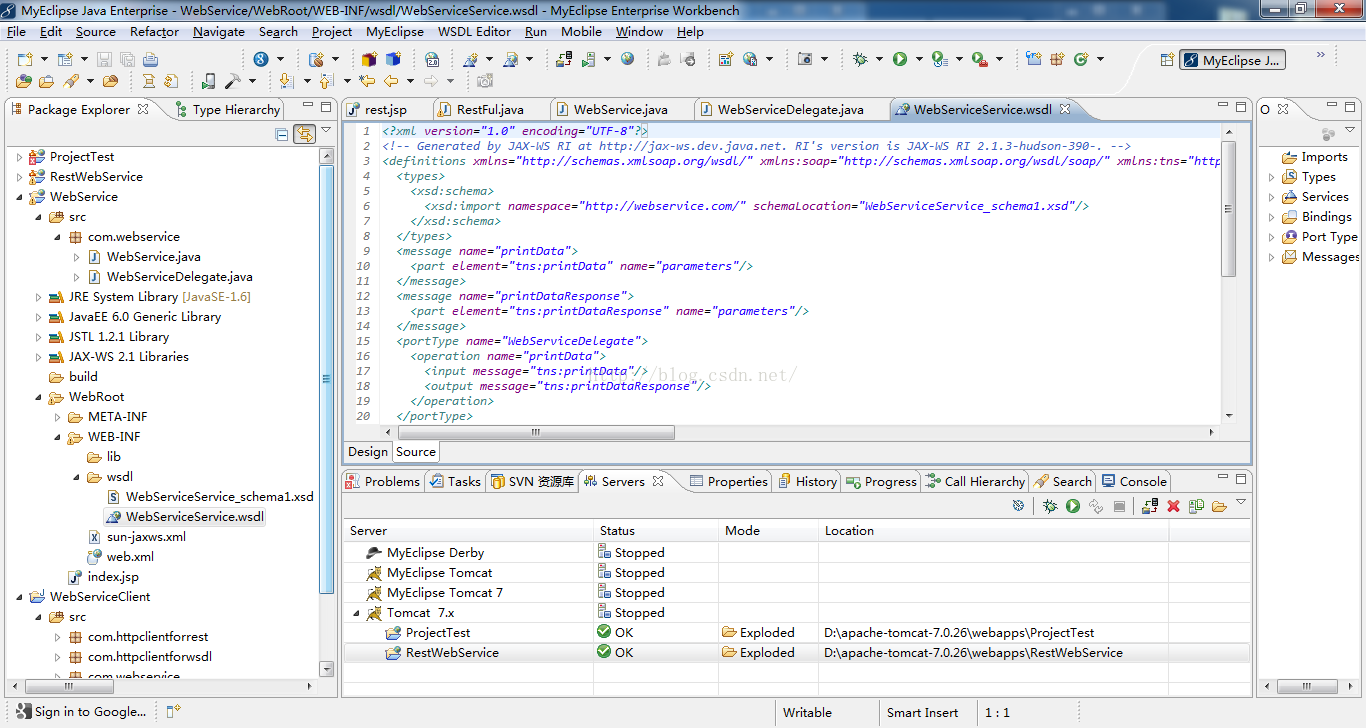Click the search flashlight icon in second toolbar row
Viewport: 1366px width, 728px height.
point(71,81)
